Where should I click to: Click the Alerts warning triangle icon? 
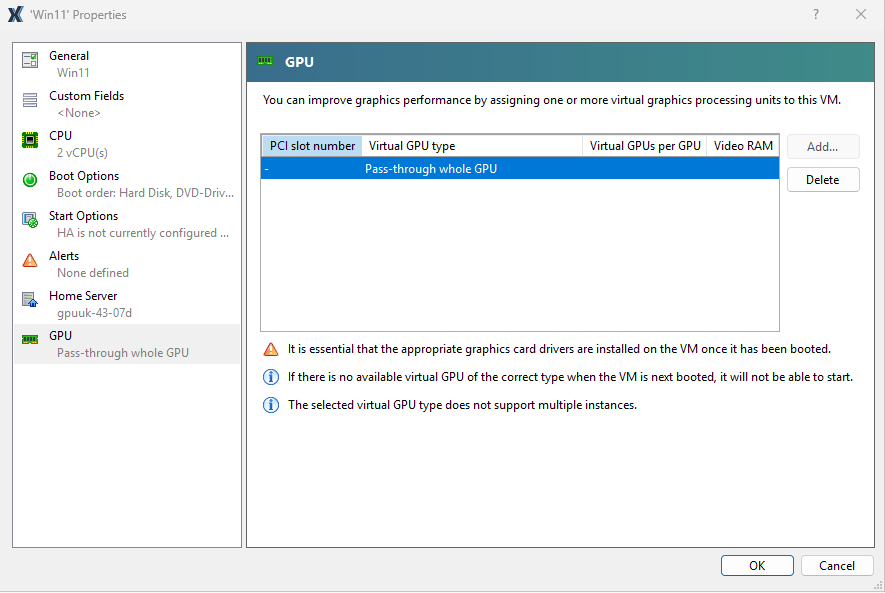[x=30, y=260]
